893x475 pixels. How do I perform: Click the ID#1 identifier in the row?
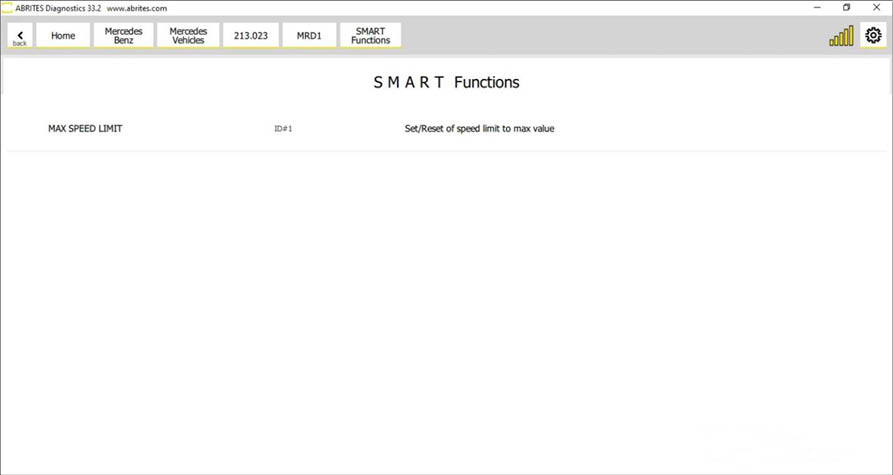click(x=283, y=129)
